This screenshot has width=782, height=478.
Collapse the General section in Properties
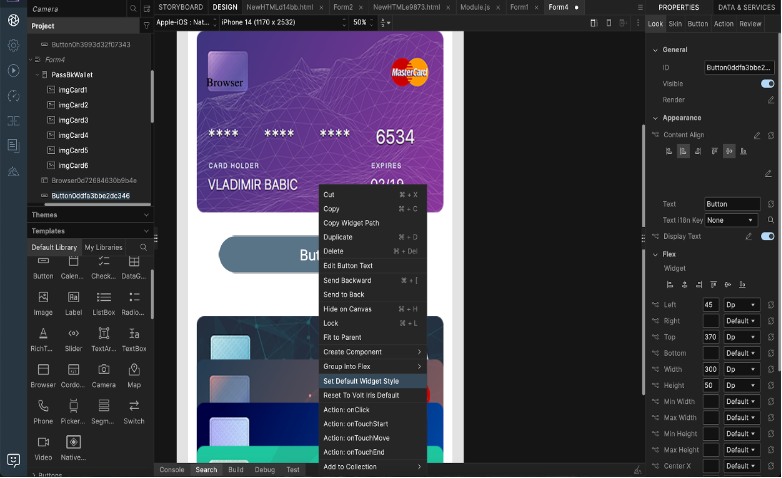pos(655,50)
